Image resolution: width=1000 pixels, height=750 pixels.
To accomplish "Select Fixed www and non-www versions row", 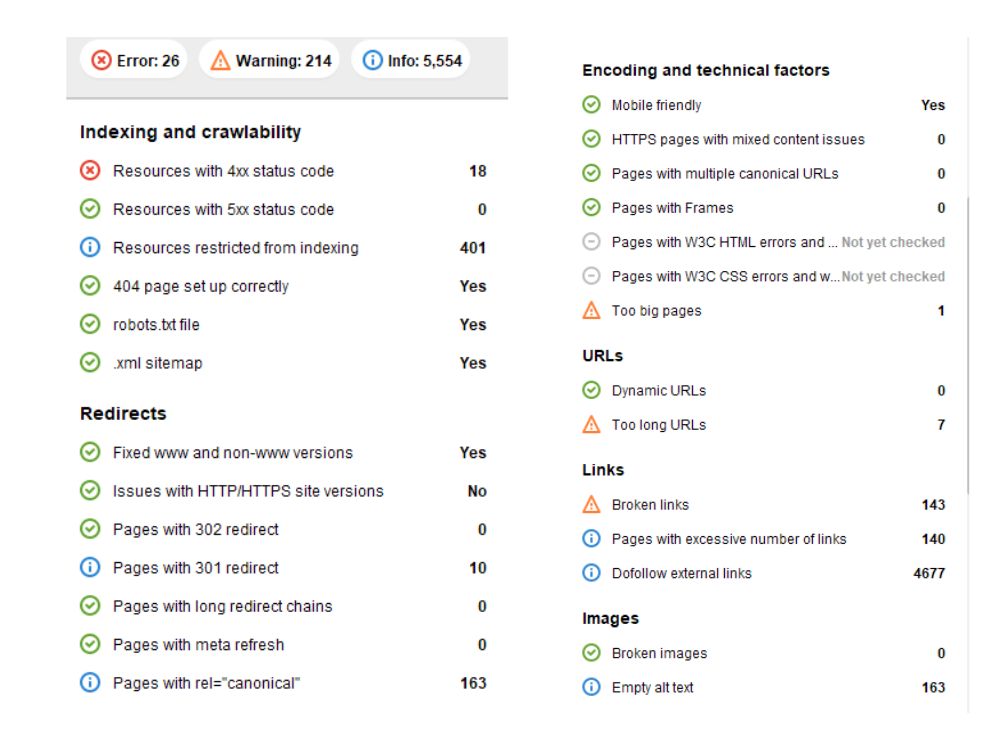I will (x=283, y=453).
